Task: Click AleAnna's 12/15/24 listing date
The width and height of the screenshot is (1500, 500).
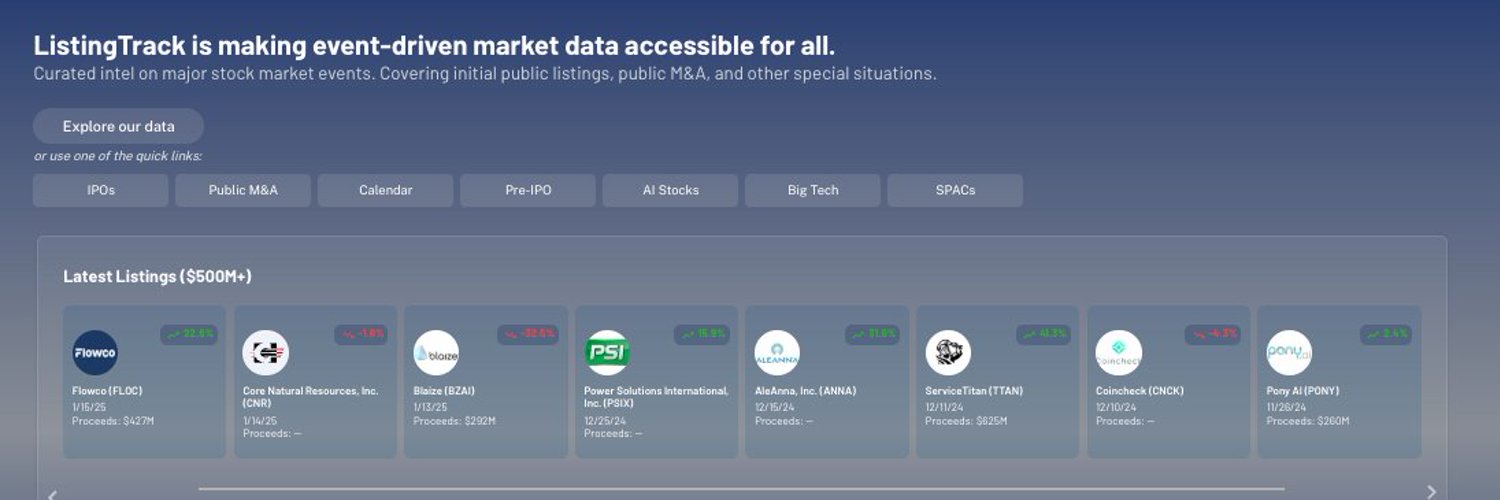Action: (x=774, y=407)
